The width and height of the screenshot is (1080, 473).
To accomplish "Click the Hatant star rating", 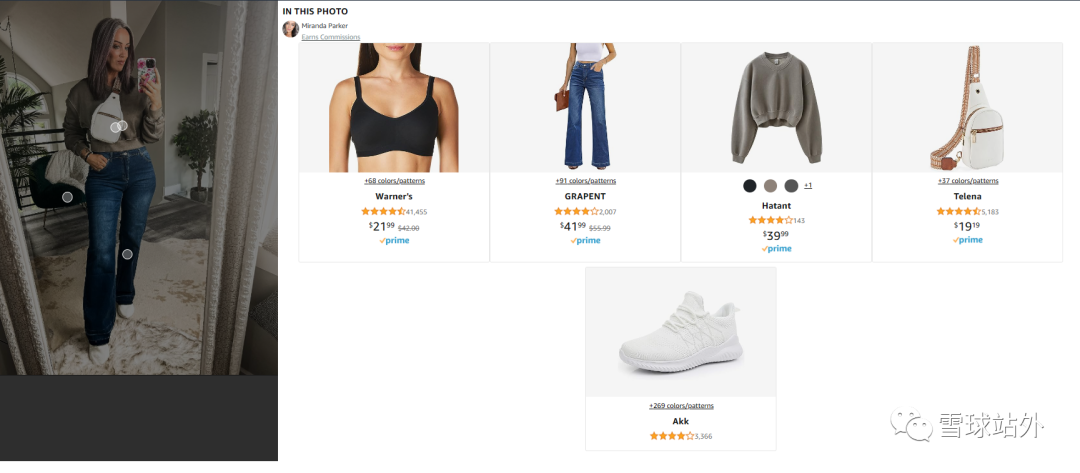I will tap(770, 220).
